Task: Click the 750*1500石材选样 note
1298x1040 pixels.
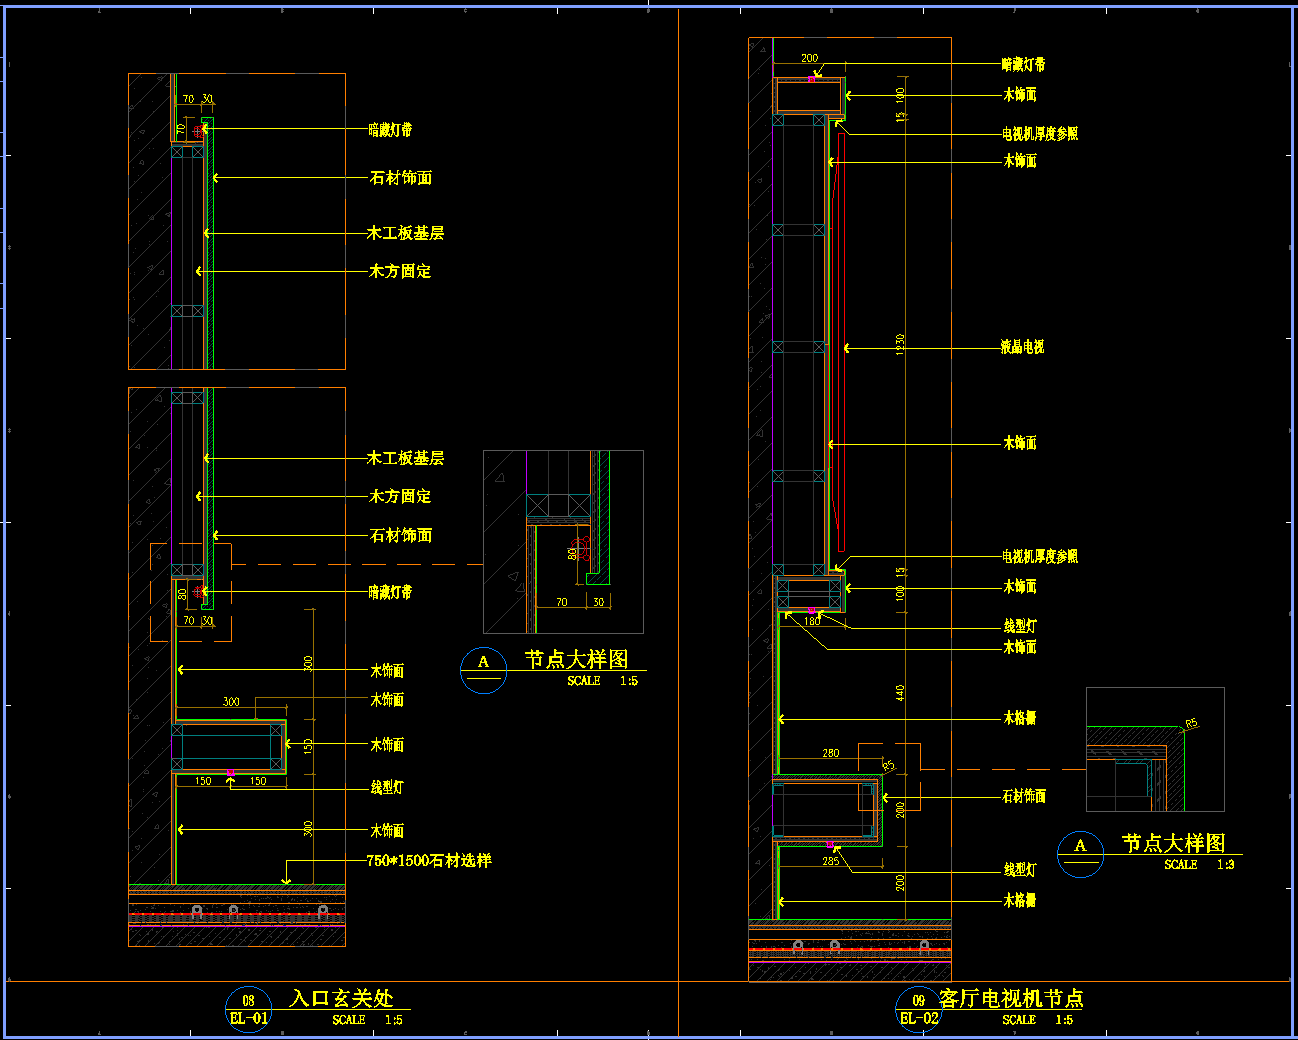Action: tap(429, 860)
